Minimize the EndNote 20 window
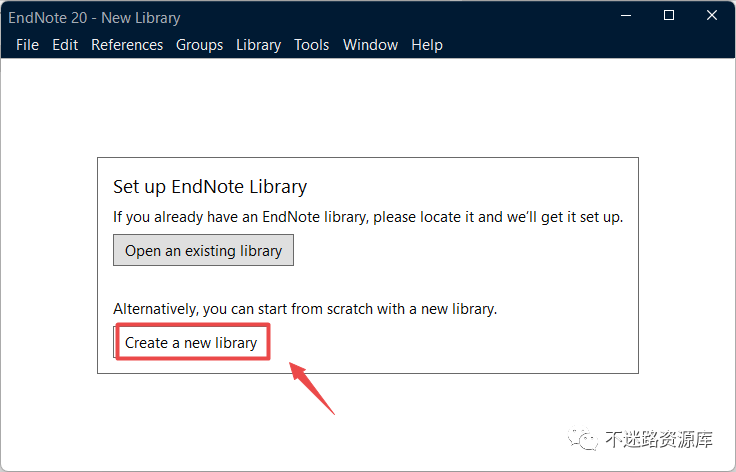Viewport: 736px width, 472px height. pos(626,16)
